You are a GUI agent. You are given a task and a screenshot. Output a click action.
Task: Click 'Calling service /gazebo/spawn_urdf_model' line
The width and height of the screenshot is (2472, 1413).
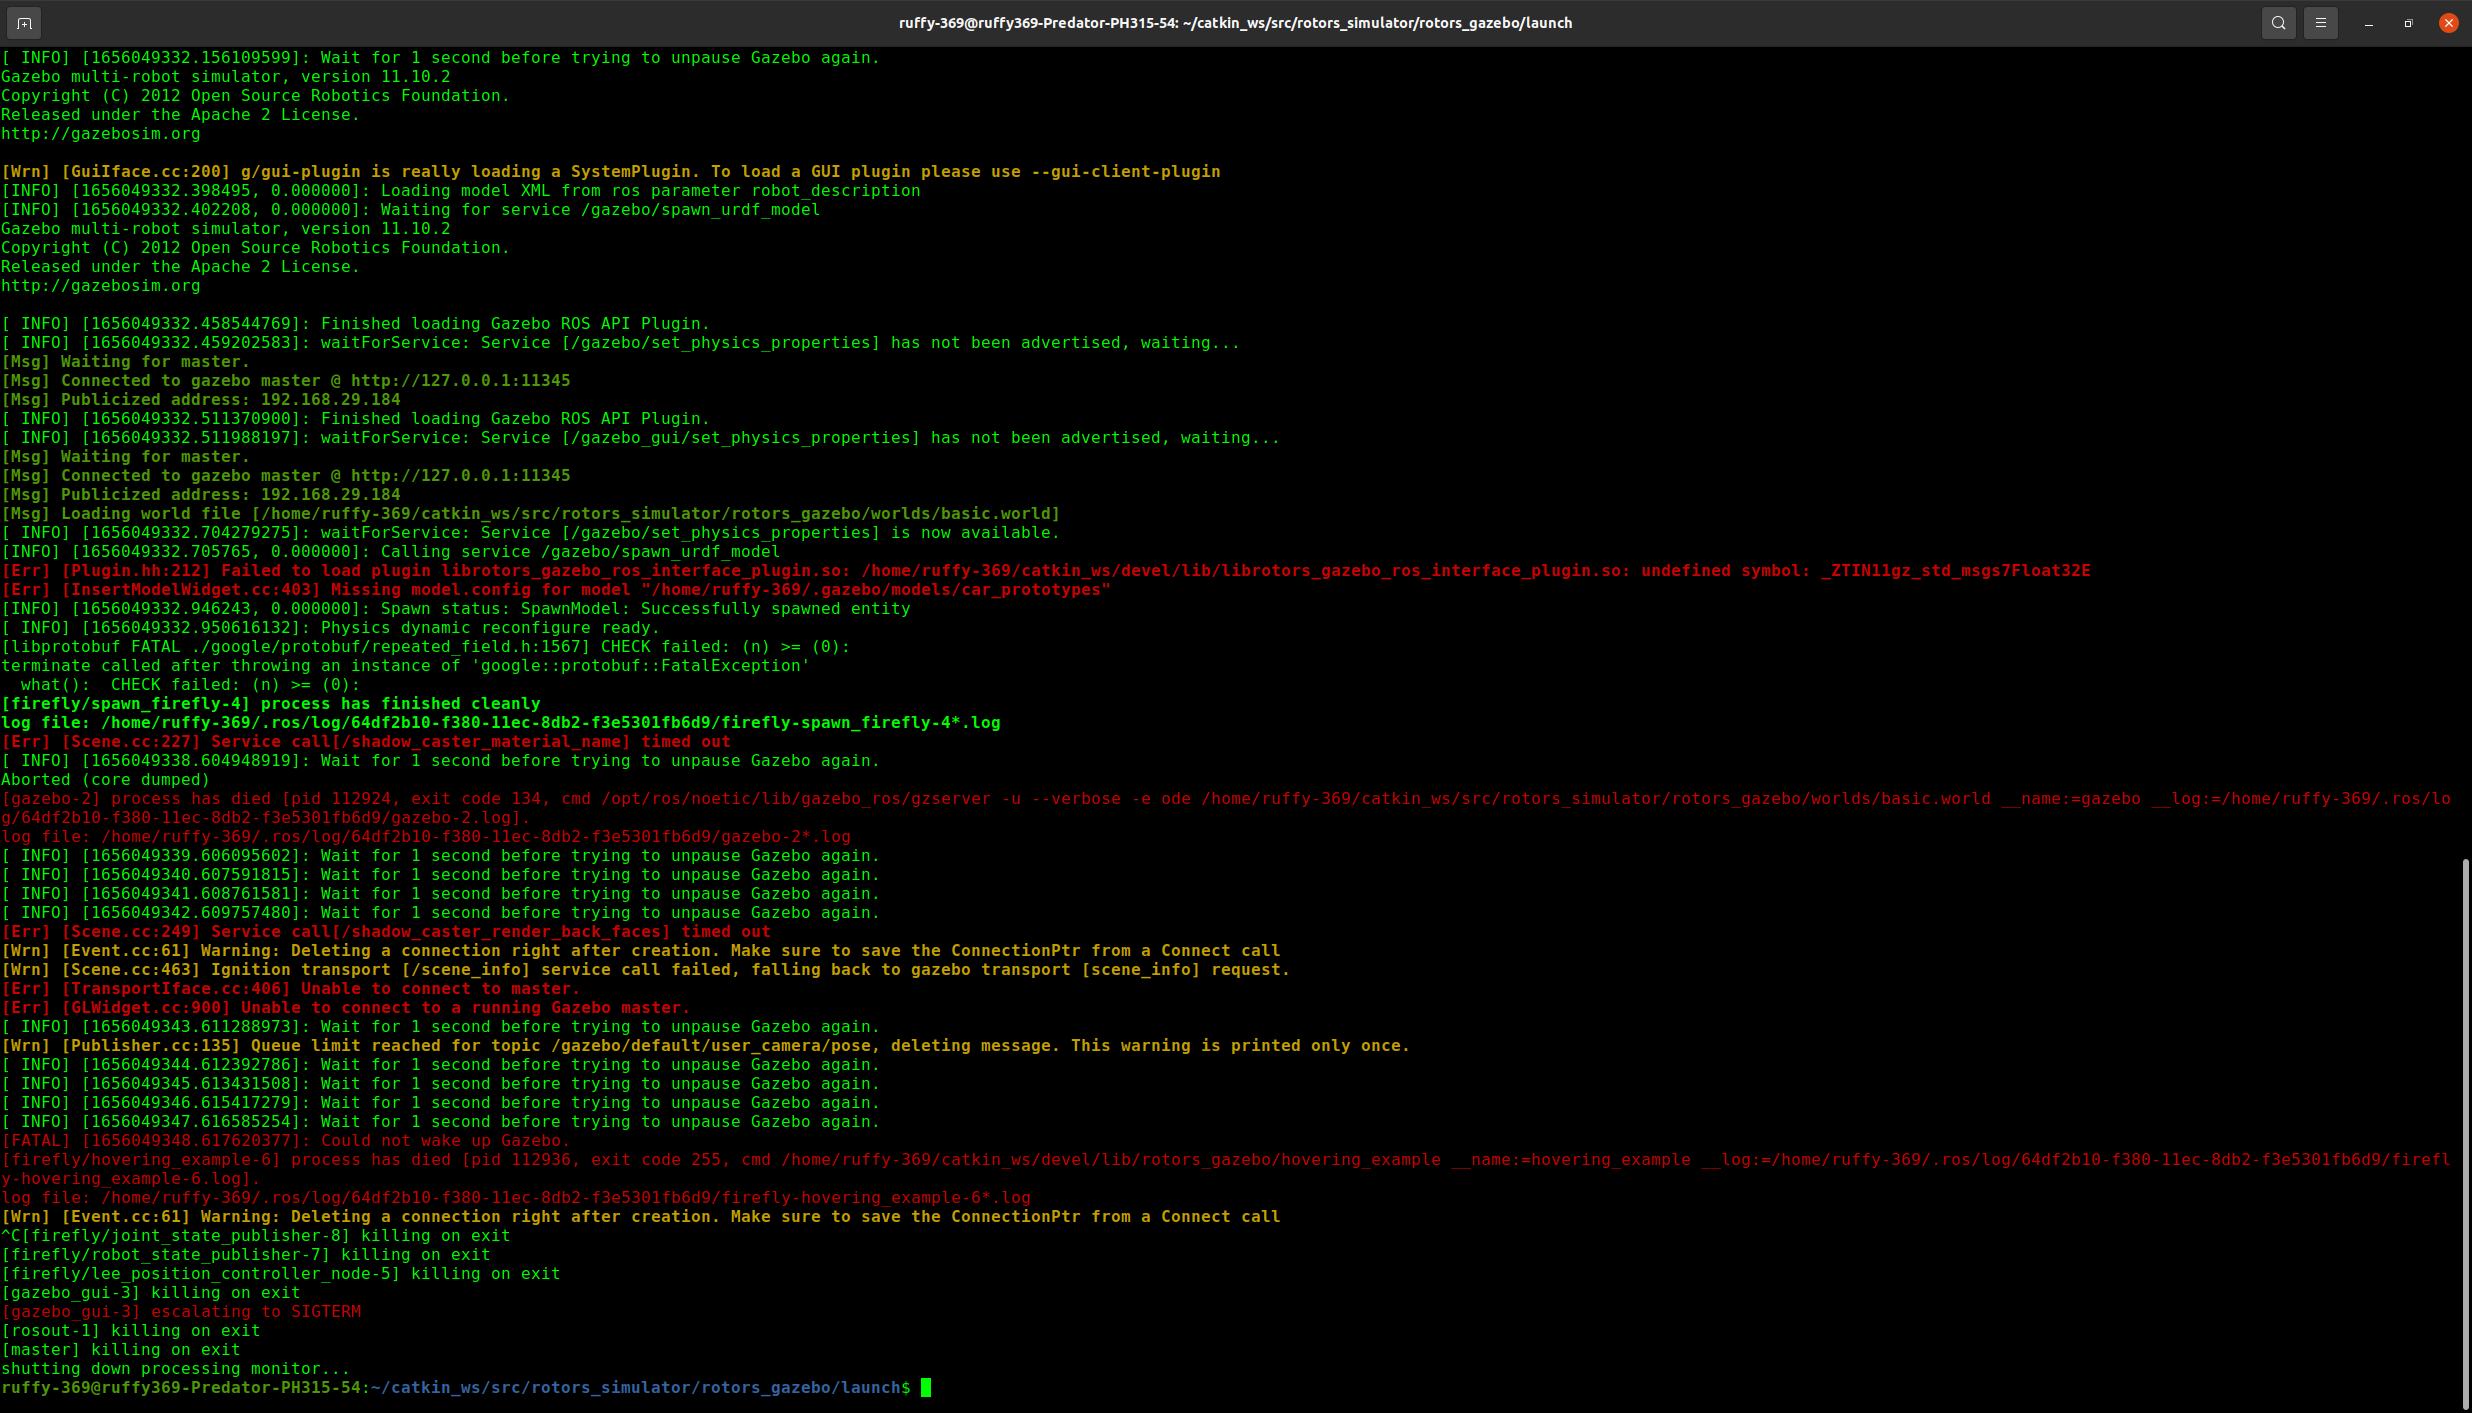pos(390,552)
